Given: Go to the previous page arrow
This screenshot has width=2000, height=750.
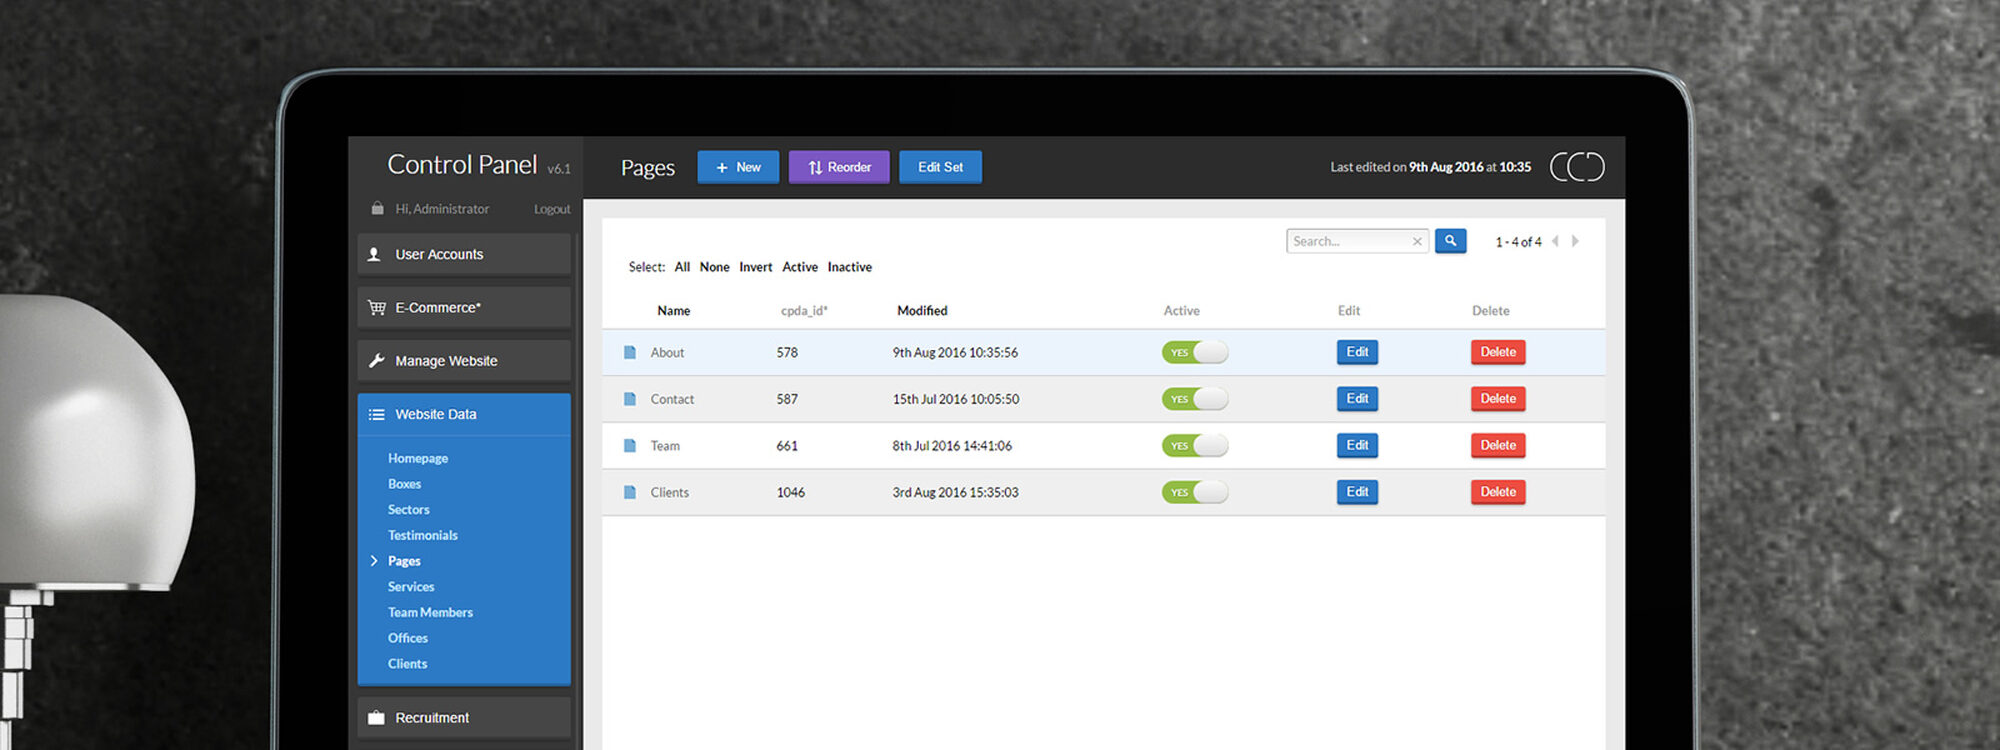Looking at the screenshot, I should tap(1555, 241).
